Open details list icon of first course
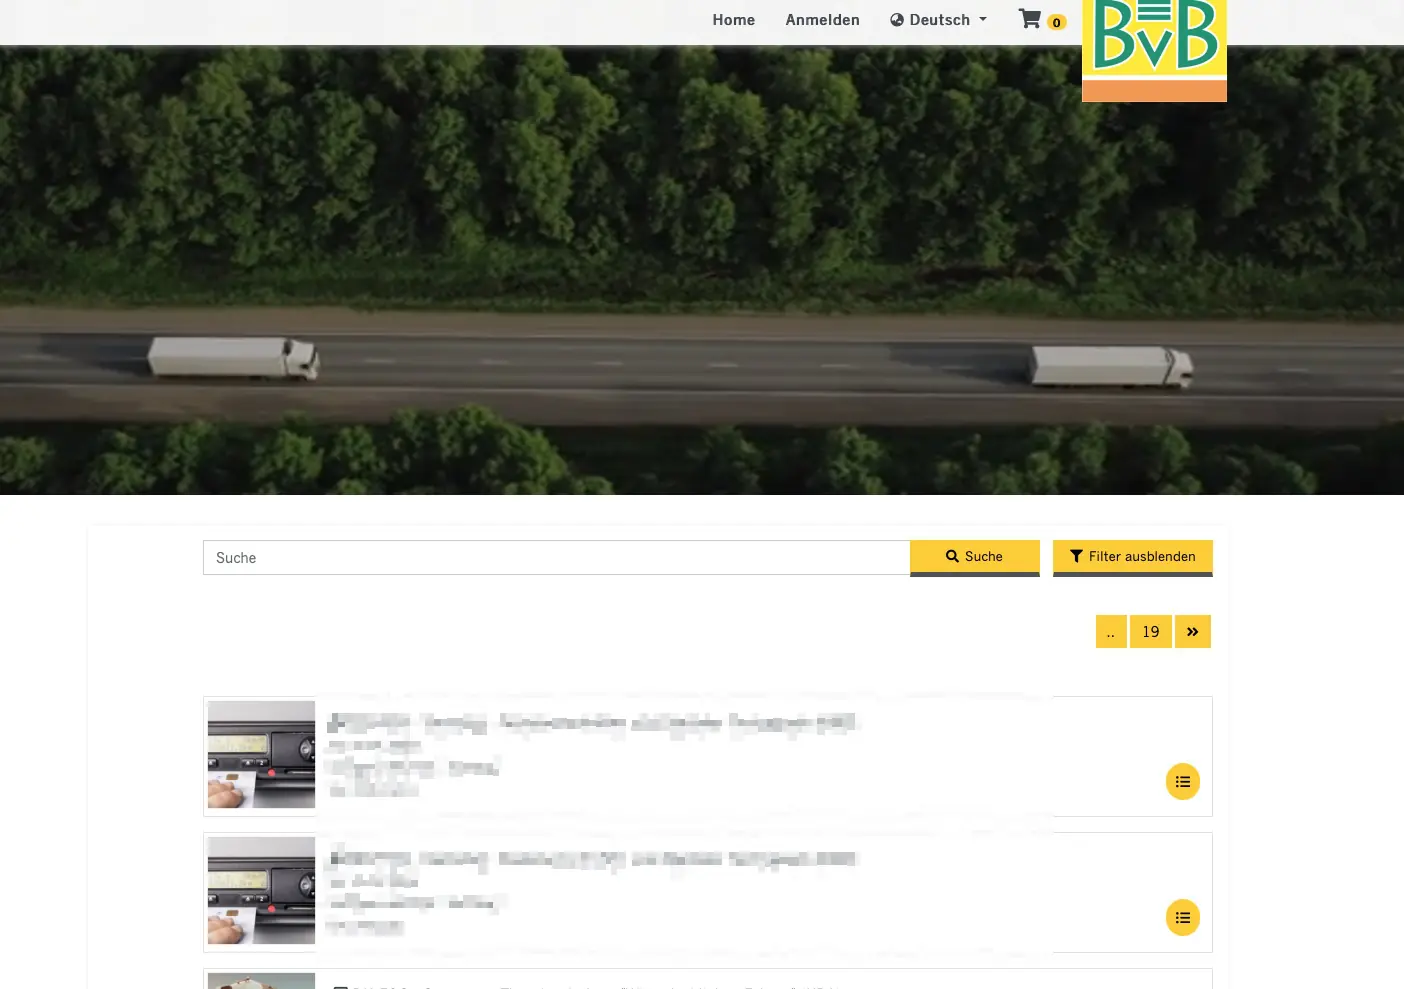 [x=1182, y=782]
